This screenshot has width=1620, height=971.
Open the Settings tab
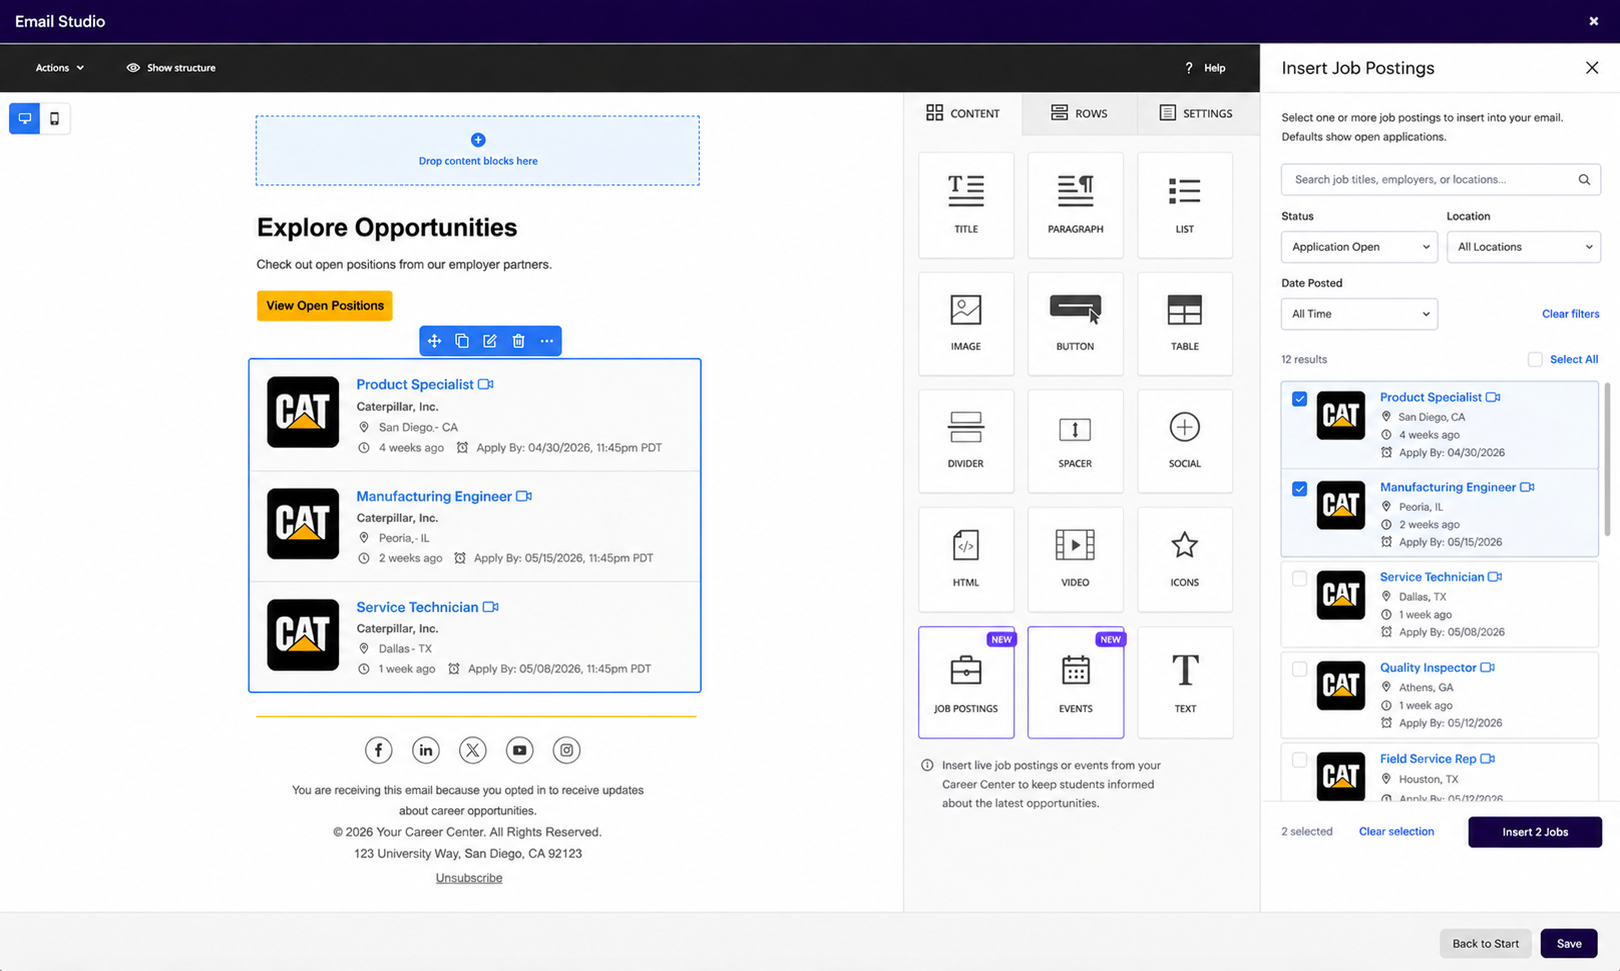(1196, 113)
